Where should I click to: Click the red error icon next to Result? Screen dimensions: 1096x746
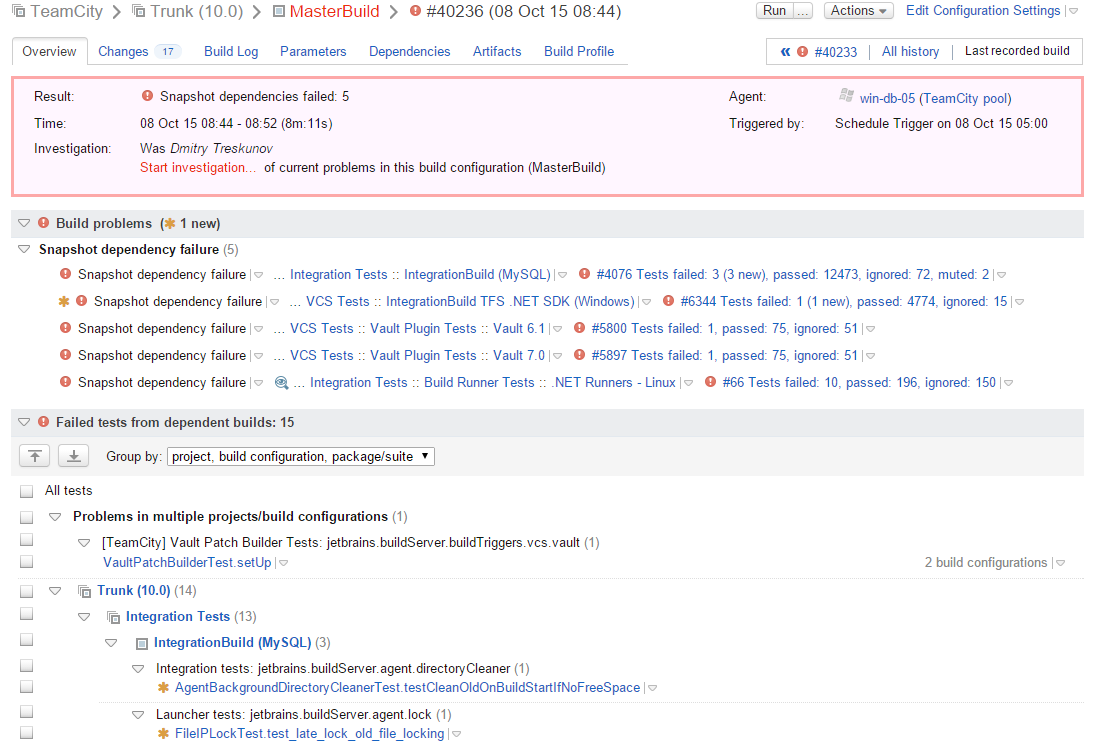click(x=147, y=96)
